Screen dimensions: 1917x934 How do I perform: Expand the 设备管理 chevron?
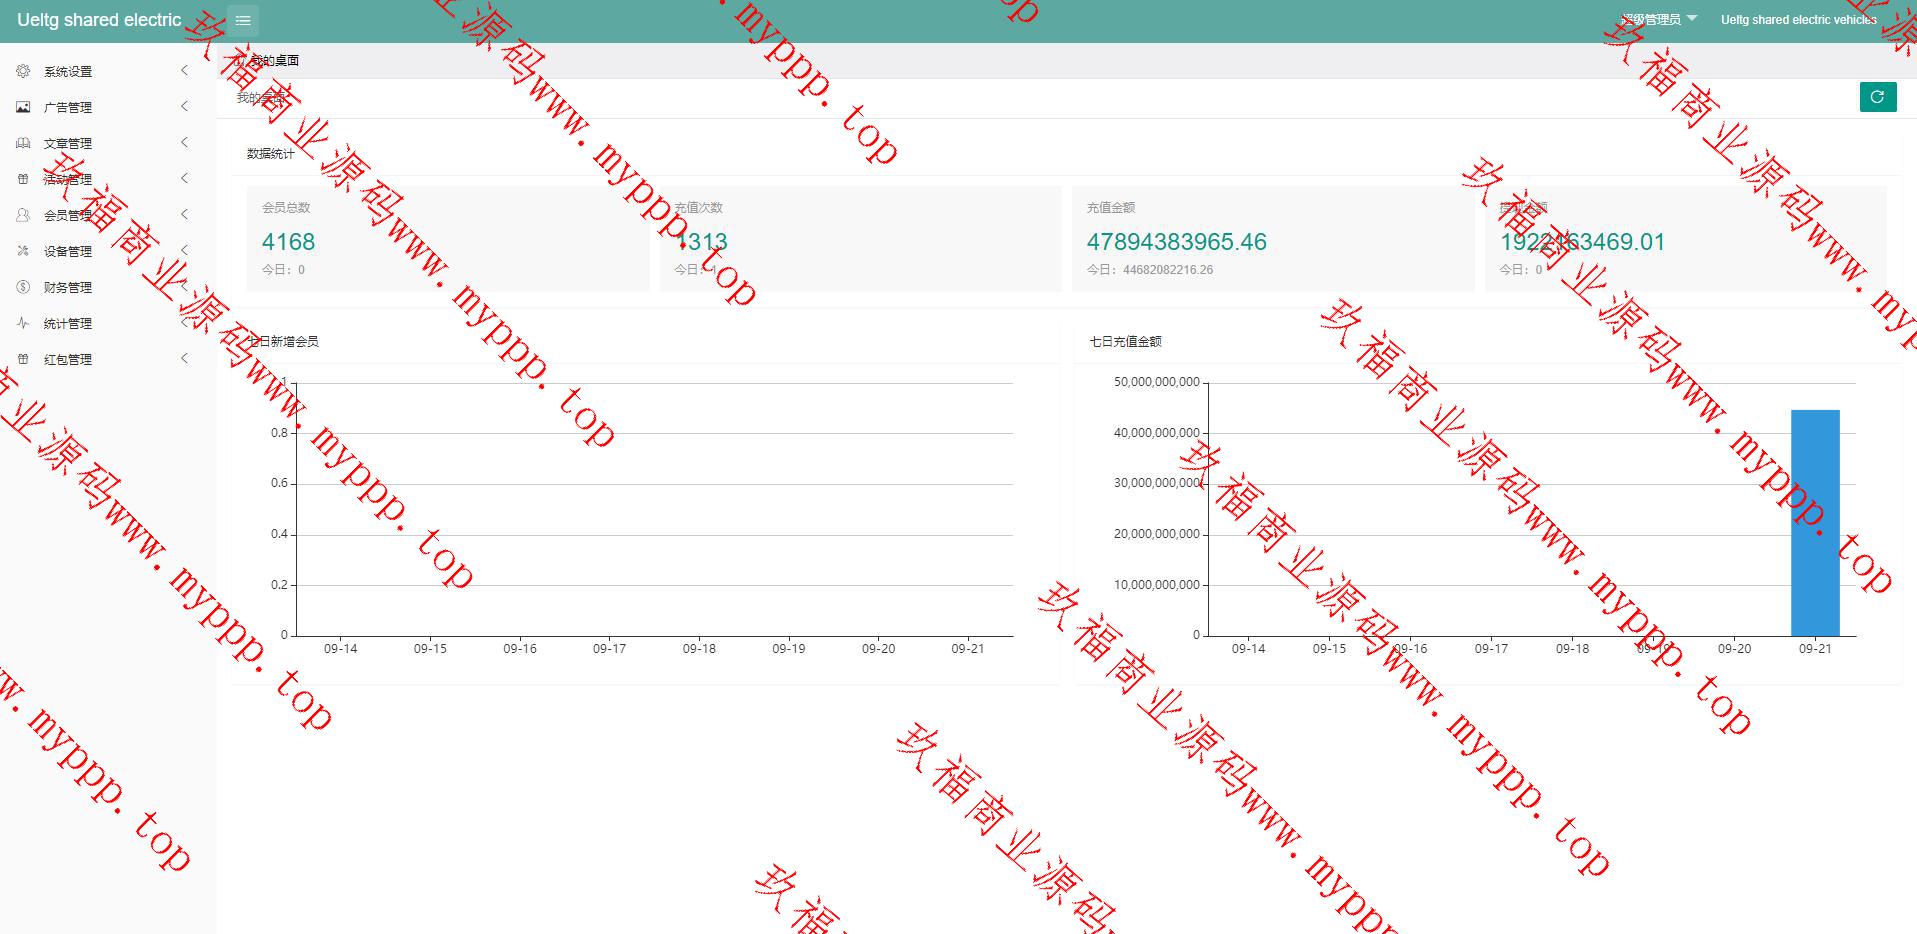[x=184, y=250]
